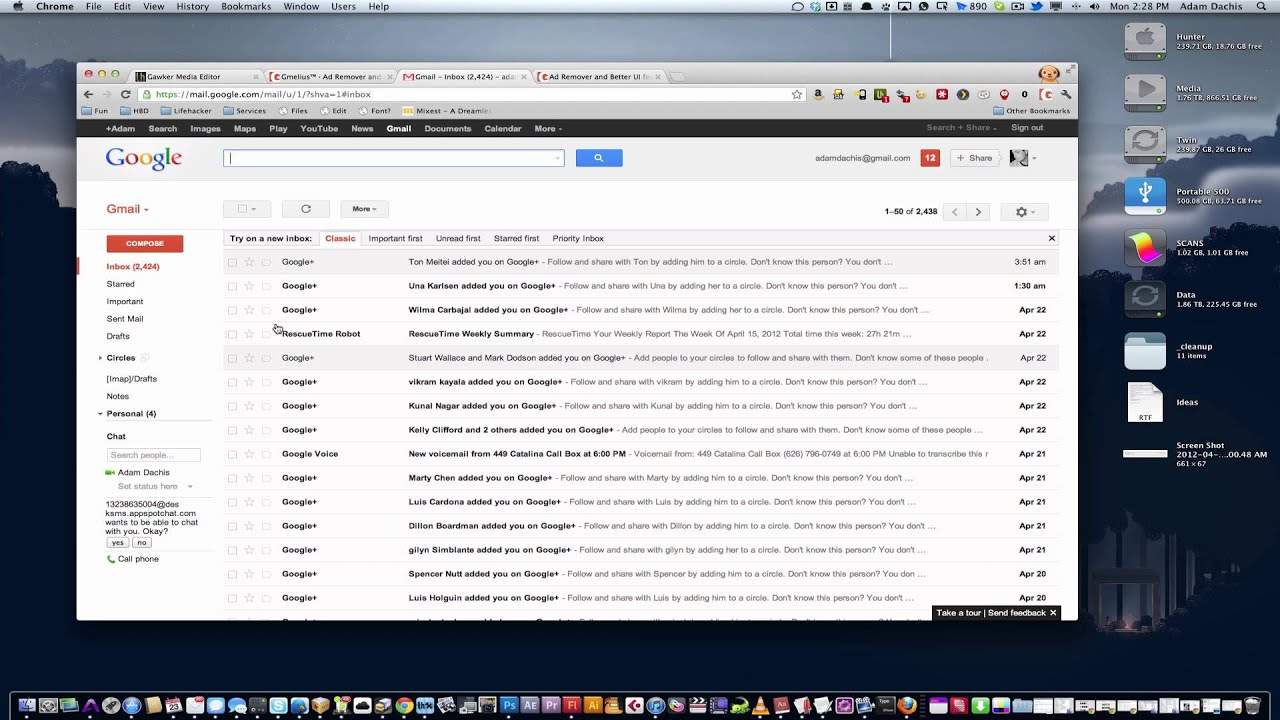
Task: Click the Call phone icon in chat
Action: (111, 559)
